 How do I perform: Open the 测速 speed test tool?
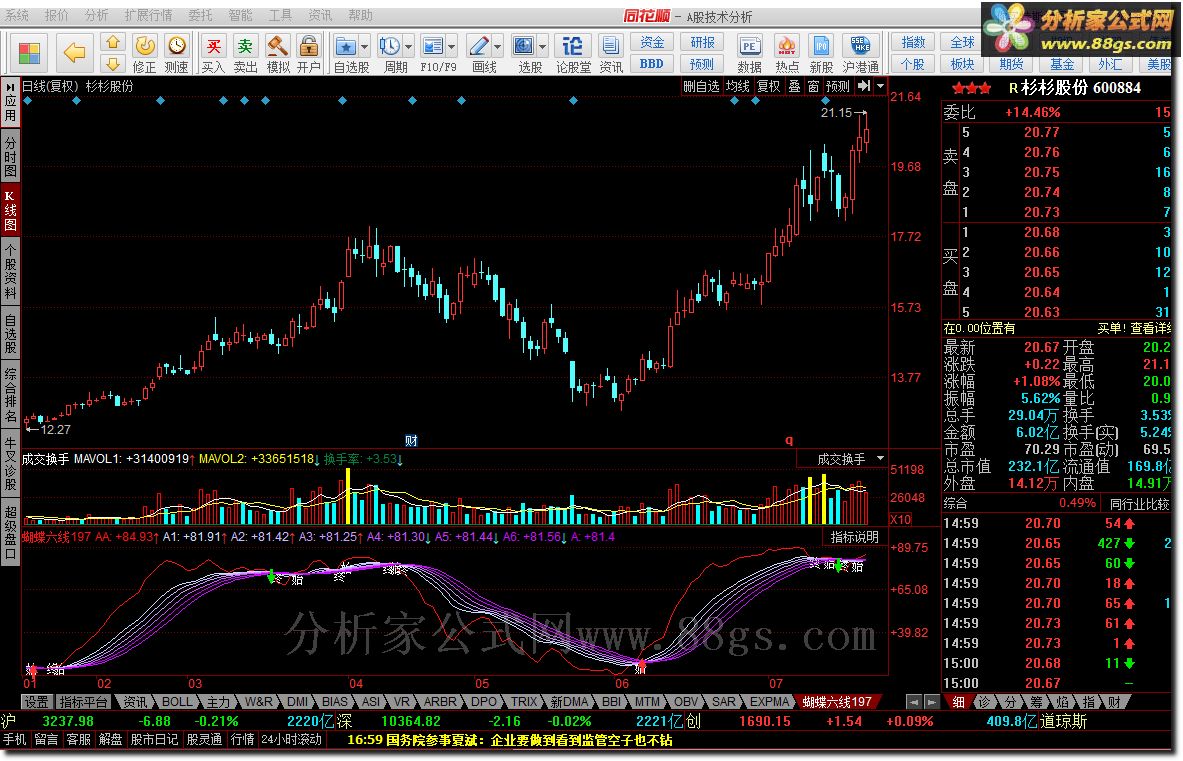pyautogui.click(x=177, y=54)
